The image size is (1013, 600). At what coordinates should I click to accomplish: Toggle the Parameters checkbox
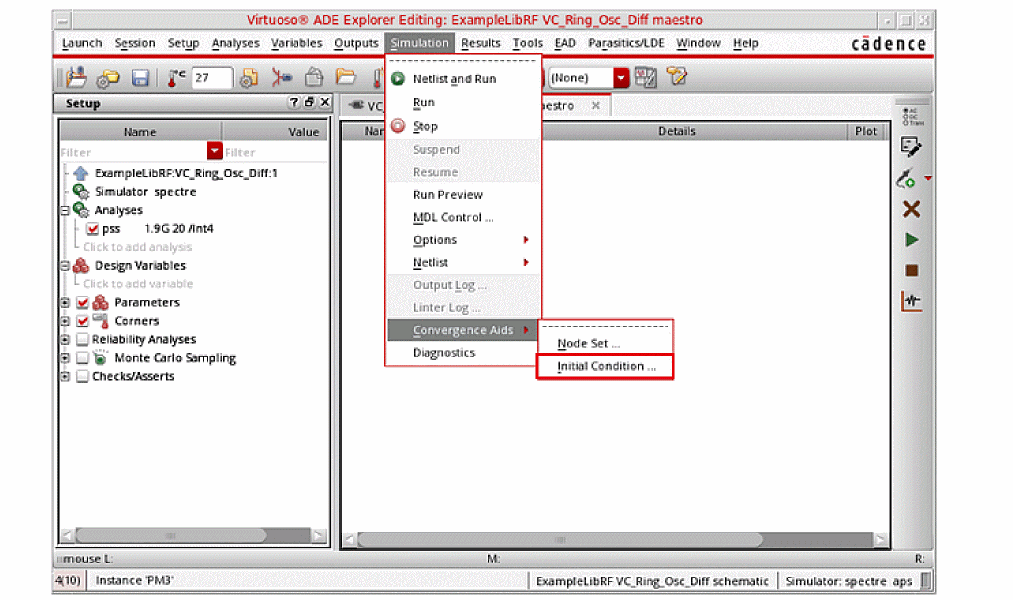click(x=82, y=302)
